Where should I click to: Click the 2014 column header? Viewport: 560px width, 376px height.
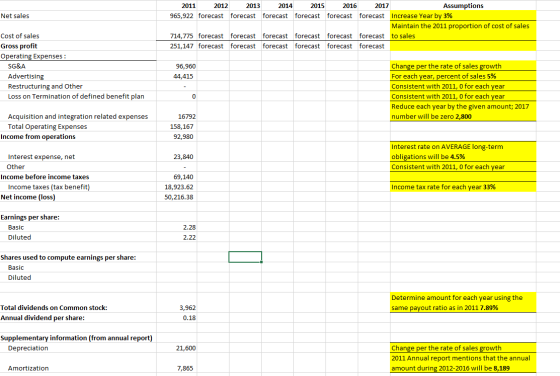pyautogui.click(x=285, y=5)
